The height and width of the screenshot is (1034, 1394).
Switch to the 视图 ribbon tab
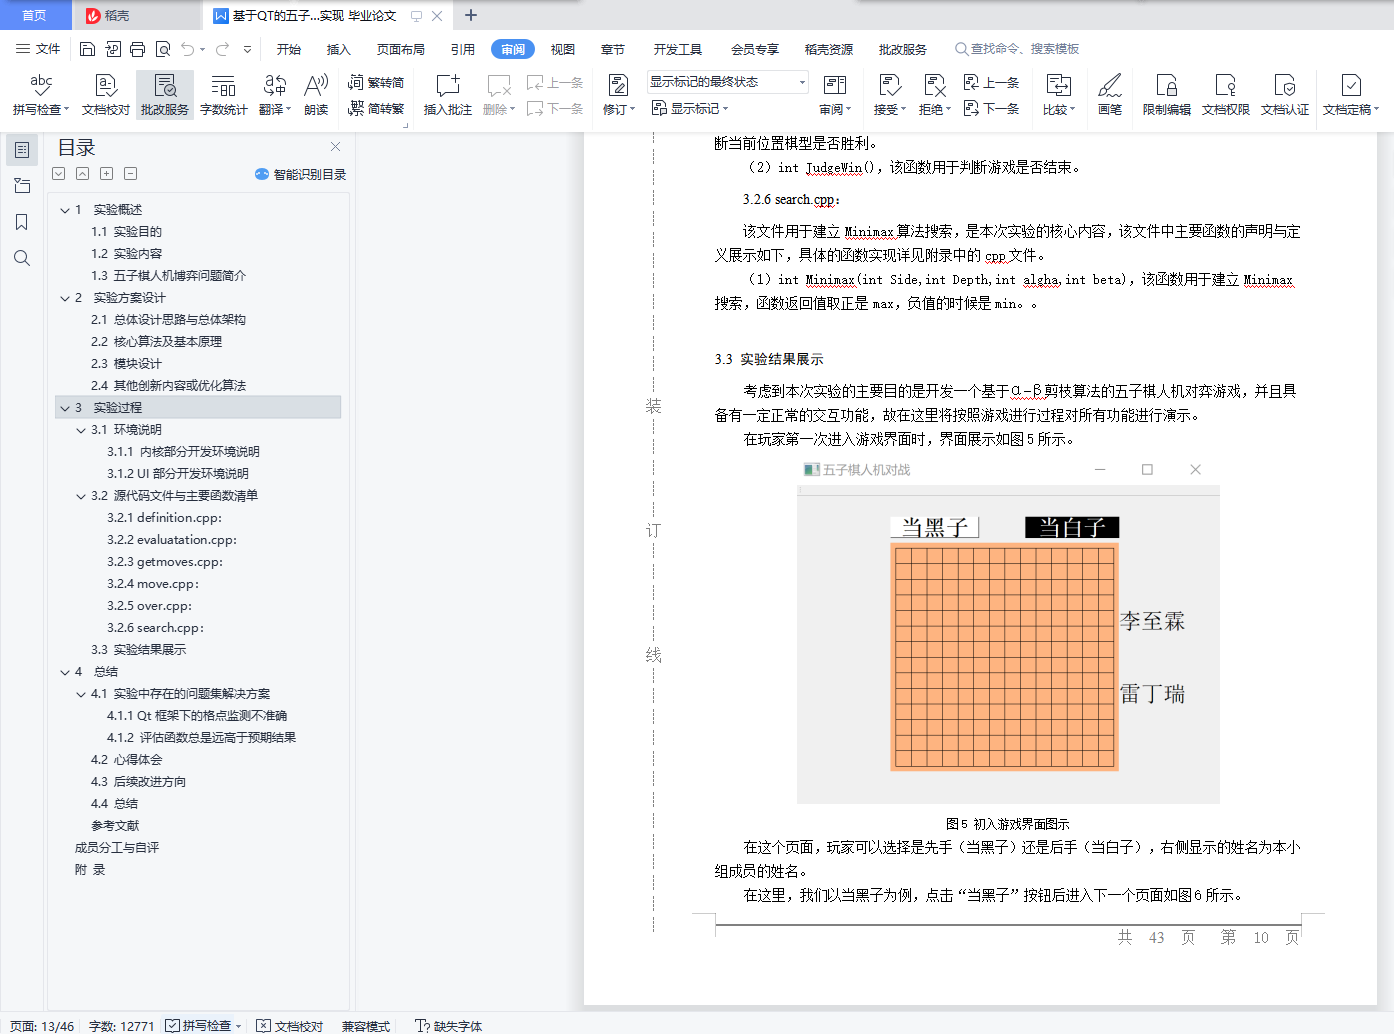tap(563, 49)
